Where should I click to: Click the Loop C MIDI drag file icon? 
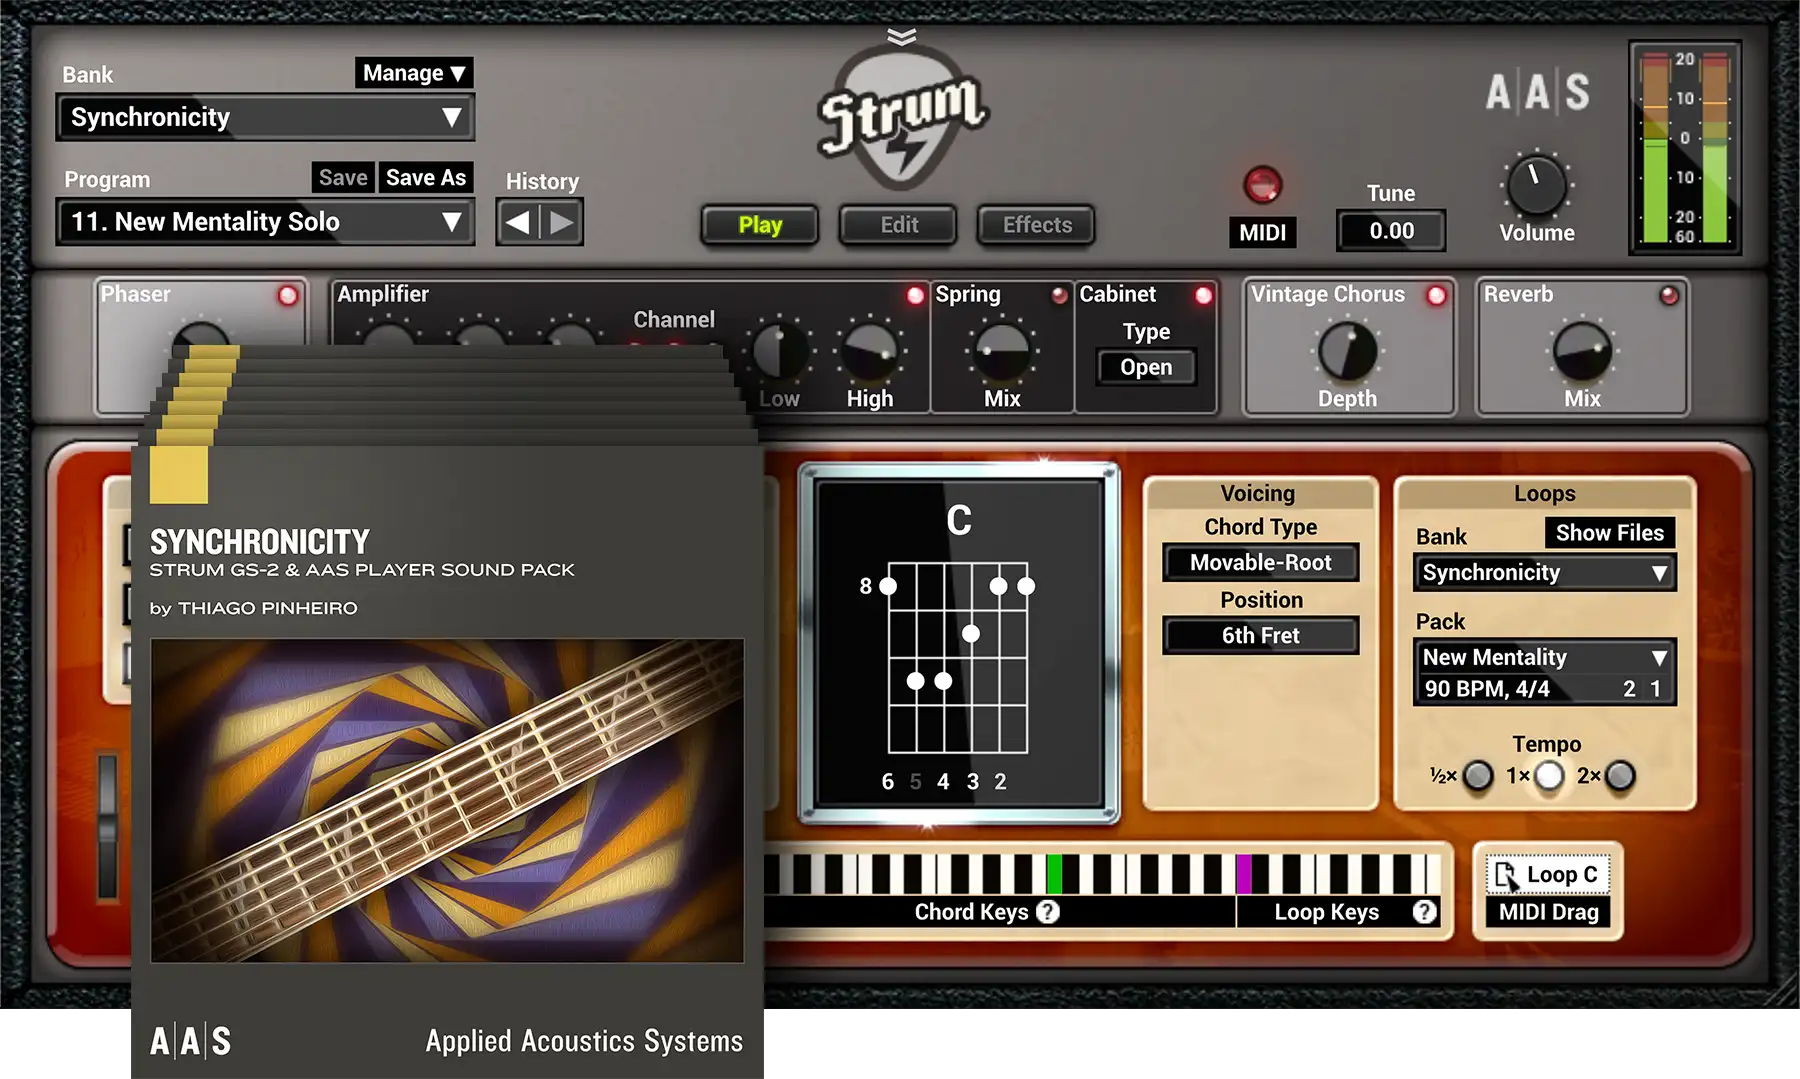[x=1507, y=873]
